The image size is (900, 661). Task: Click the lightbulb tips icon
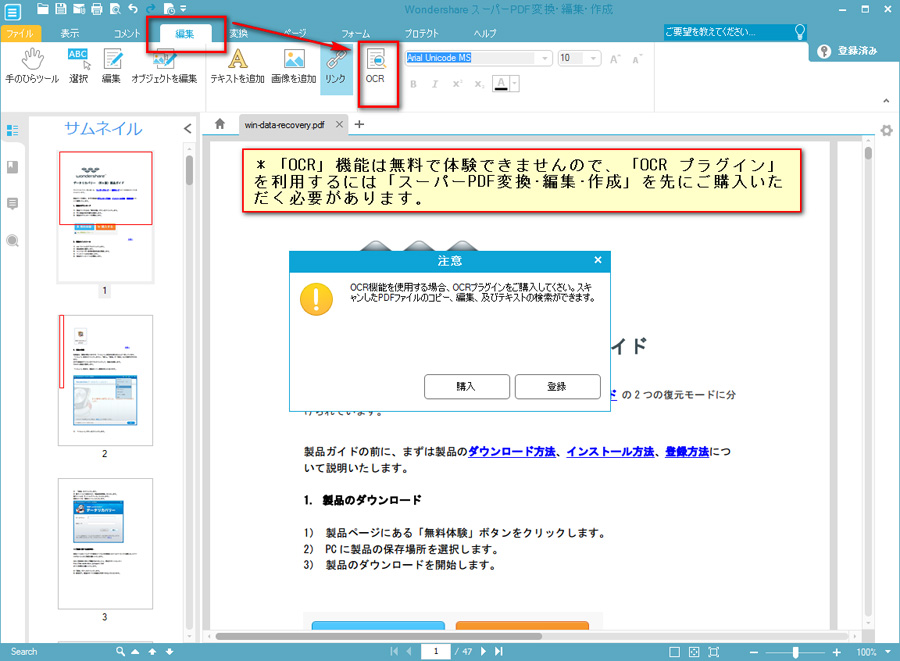pyautogui.click(x=799, y=32)
